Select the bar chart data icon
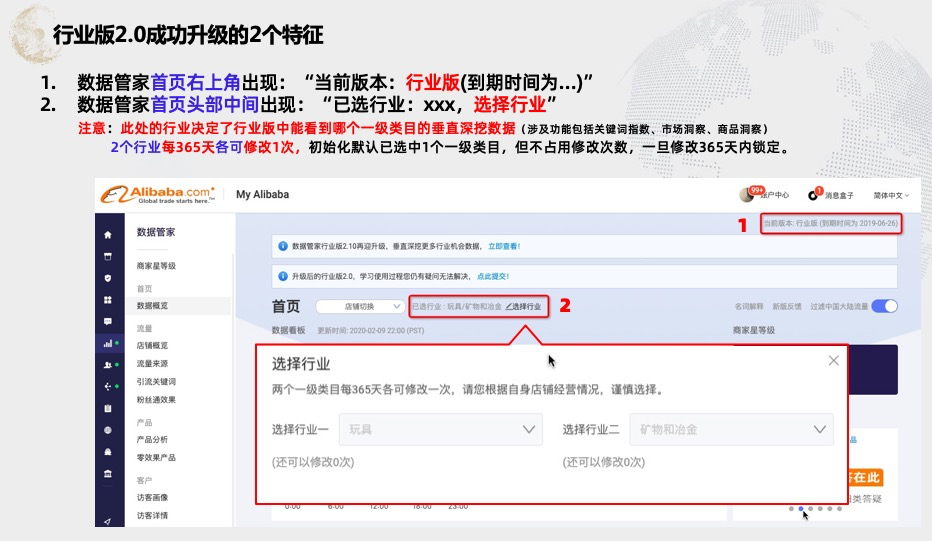 tap(108, 343)
